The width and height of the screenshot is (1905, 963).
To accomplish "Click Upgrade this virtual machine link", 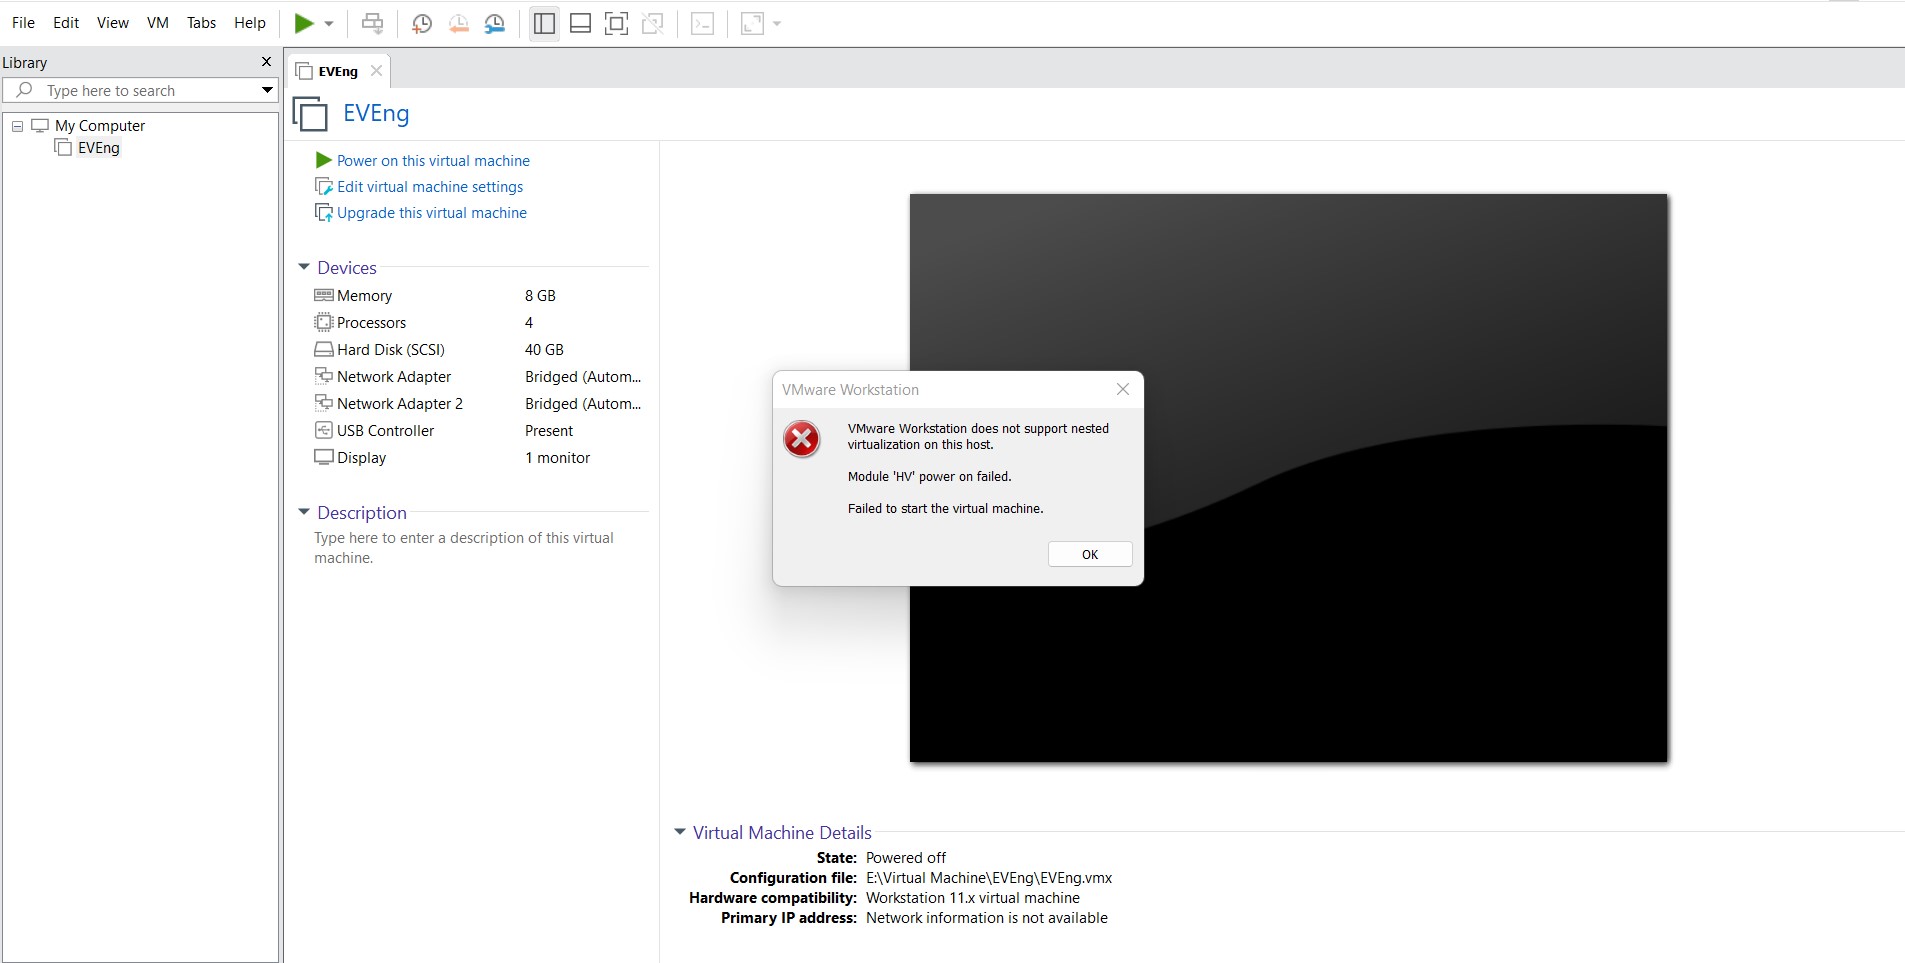I will click(x=432, y=213).
